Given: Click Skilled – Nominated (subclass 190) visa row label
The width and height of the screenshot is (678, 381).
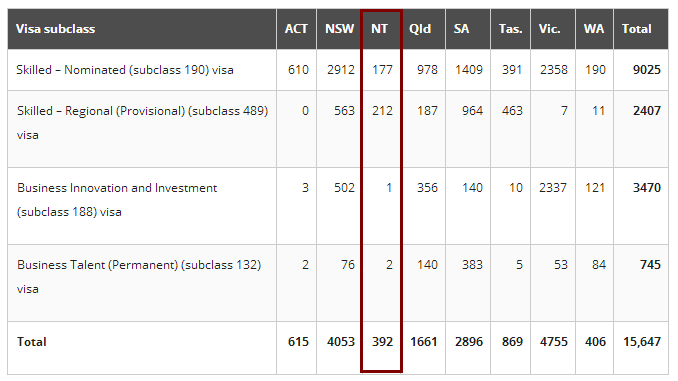Looking at the screenshot, I should click(125, 70).
